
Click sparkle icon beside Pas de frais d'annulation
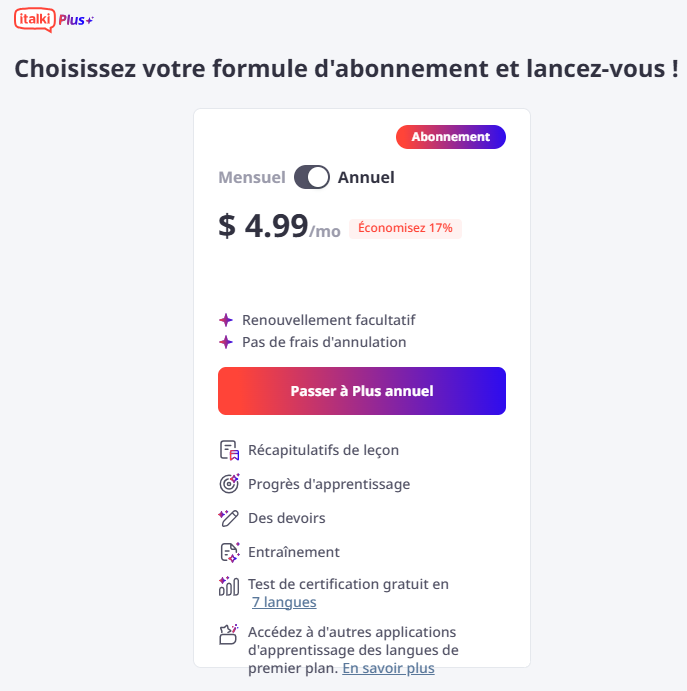pyautogui.click(x=226, y=342)
